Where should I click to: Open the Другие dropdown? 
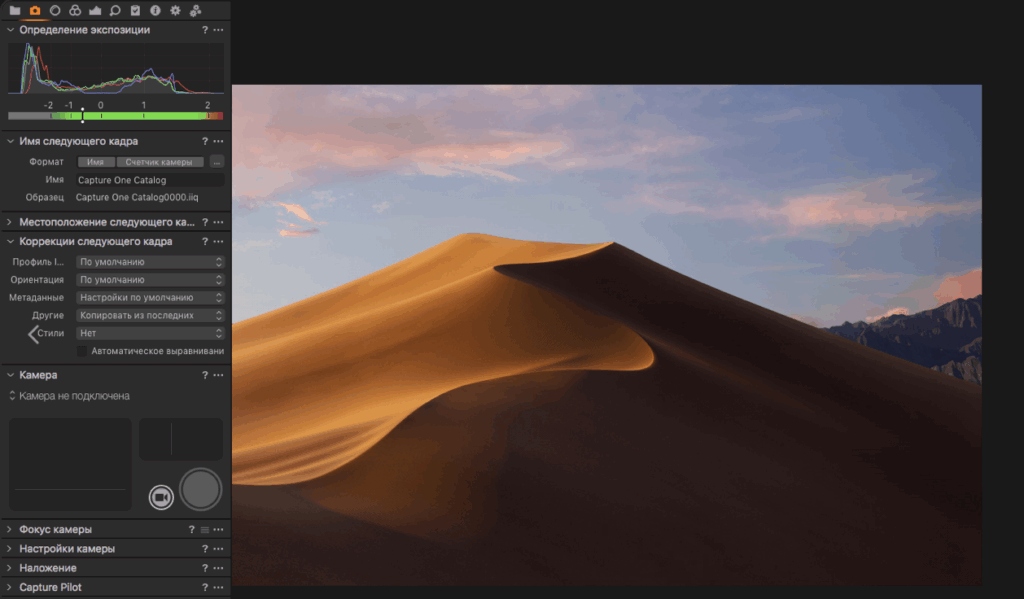150,316
